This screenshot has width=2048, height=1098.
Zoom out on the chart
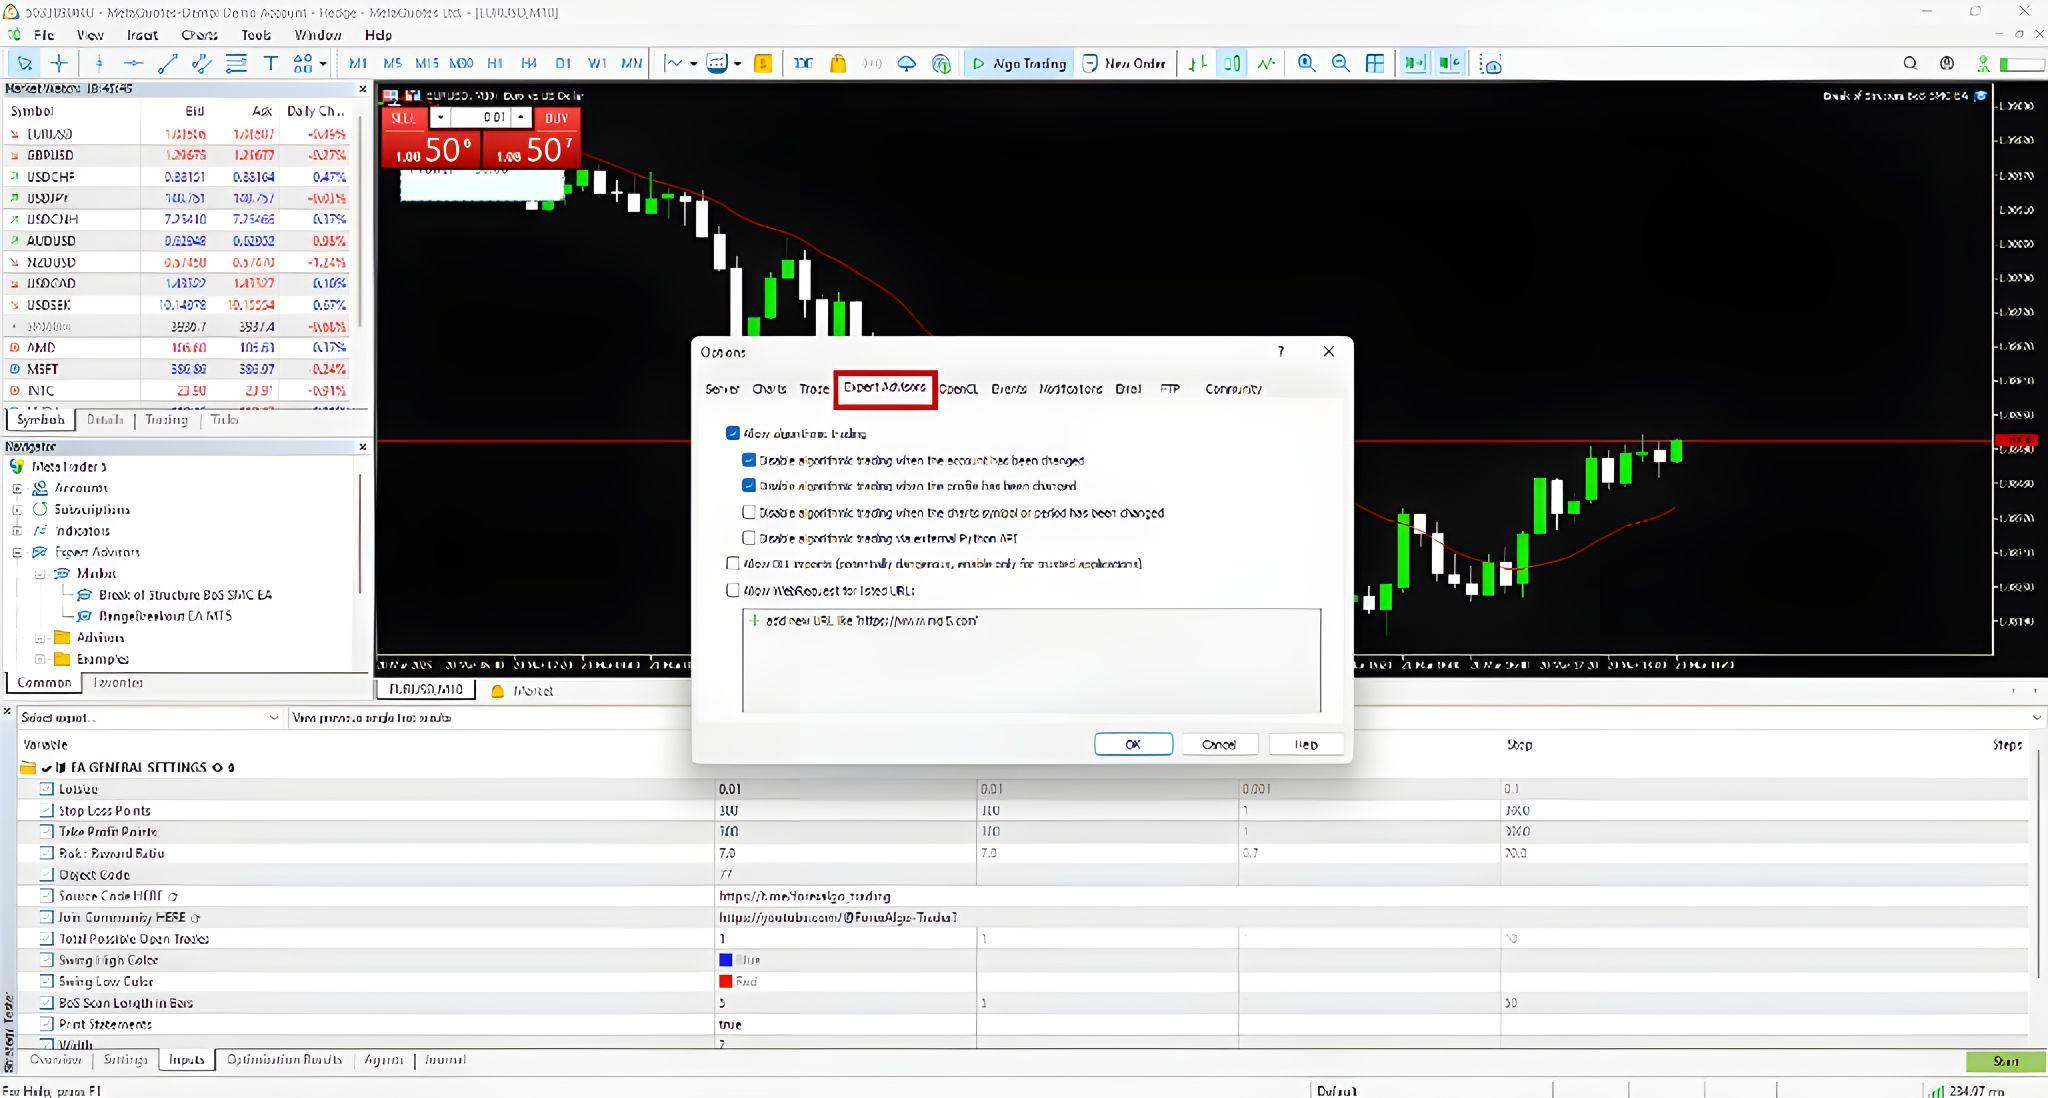[1341, 63]
